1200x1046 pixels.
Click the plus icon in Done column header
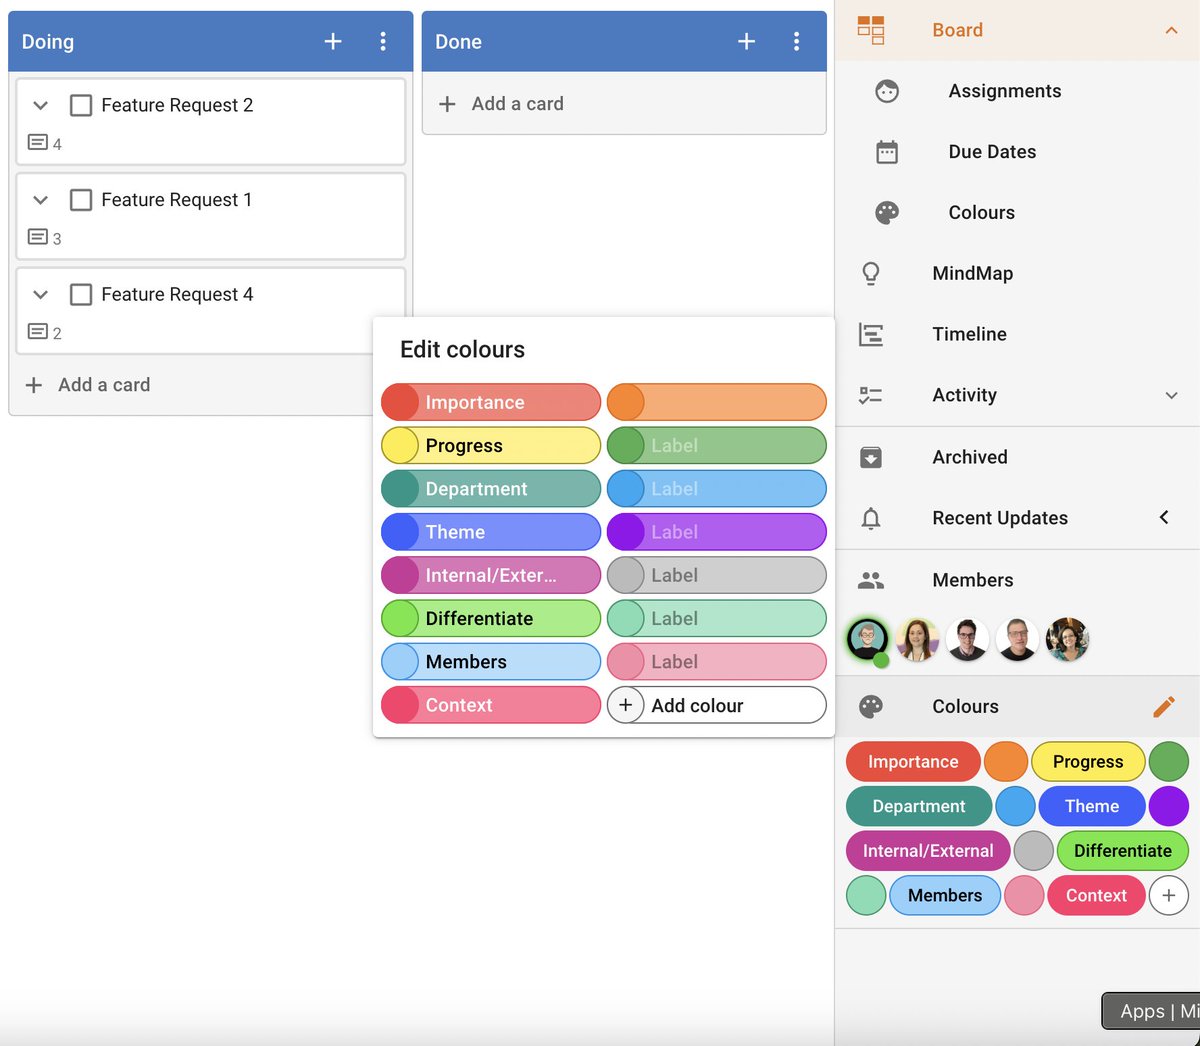[x=746, y=41]
